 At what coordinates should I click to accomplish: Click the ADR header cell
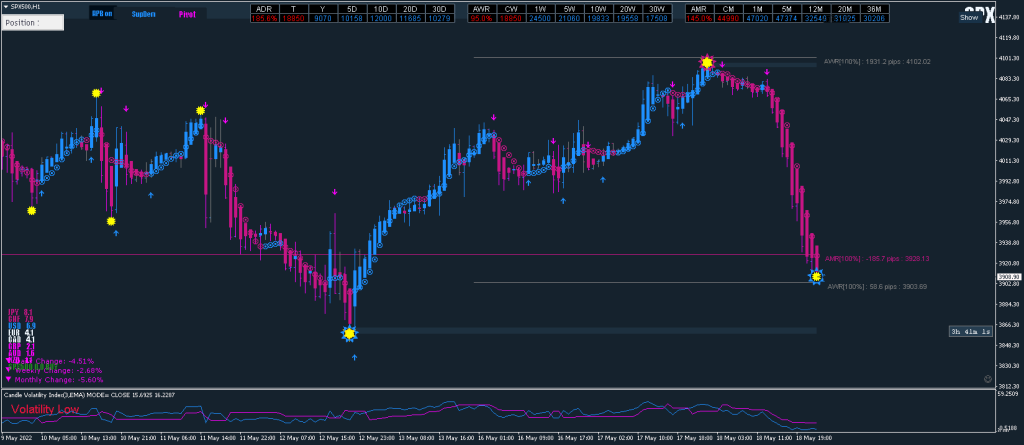point(264,9)
